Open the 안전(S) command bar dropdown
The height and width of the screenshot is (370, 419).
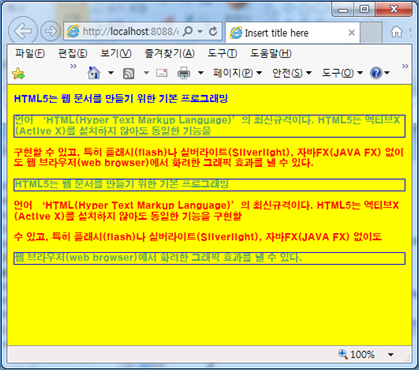[292, 73]
